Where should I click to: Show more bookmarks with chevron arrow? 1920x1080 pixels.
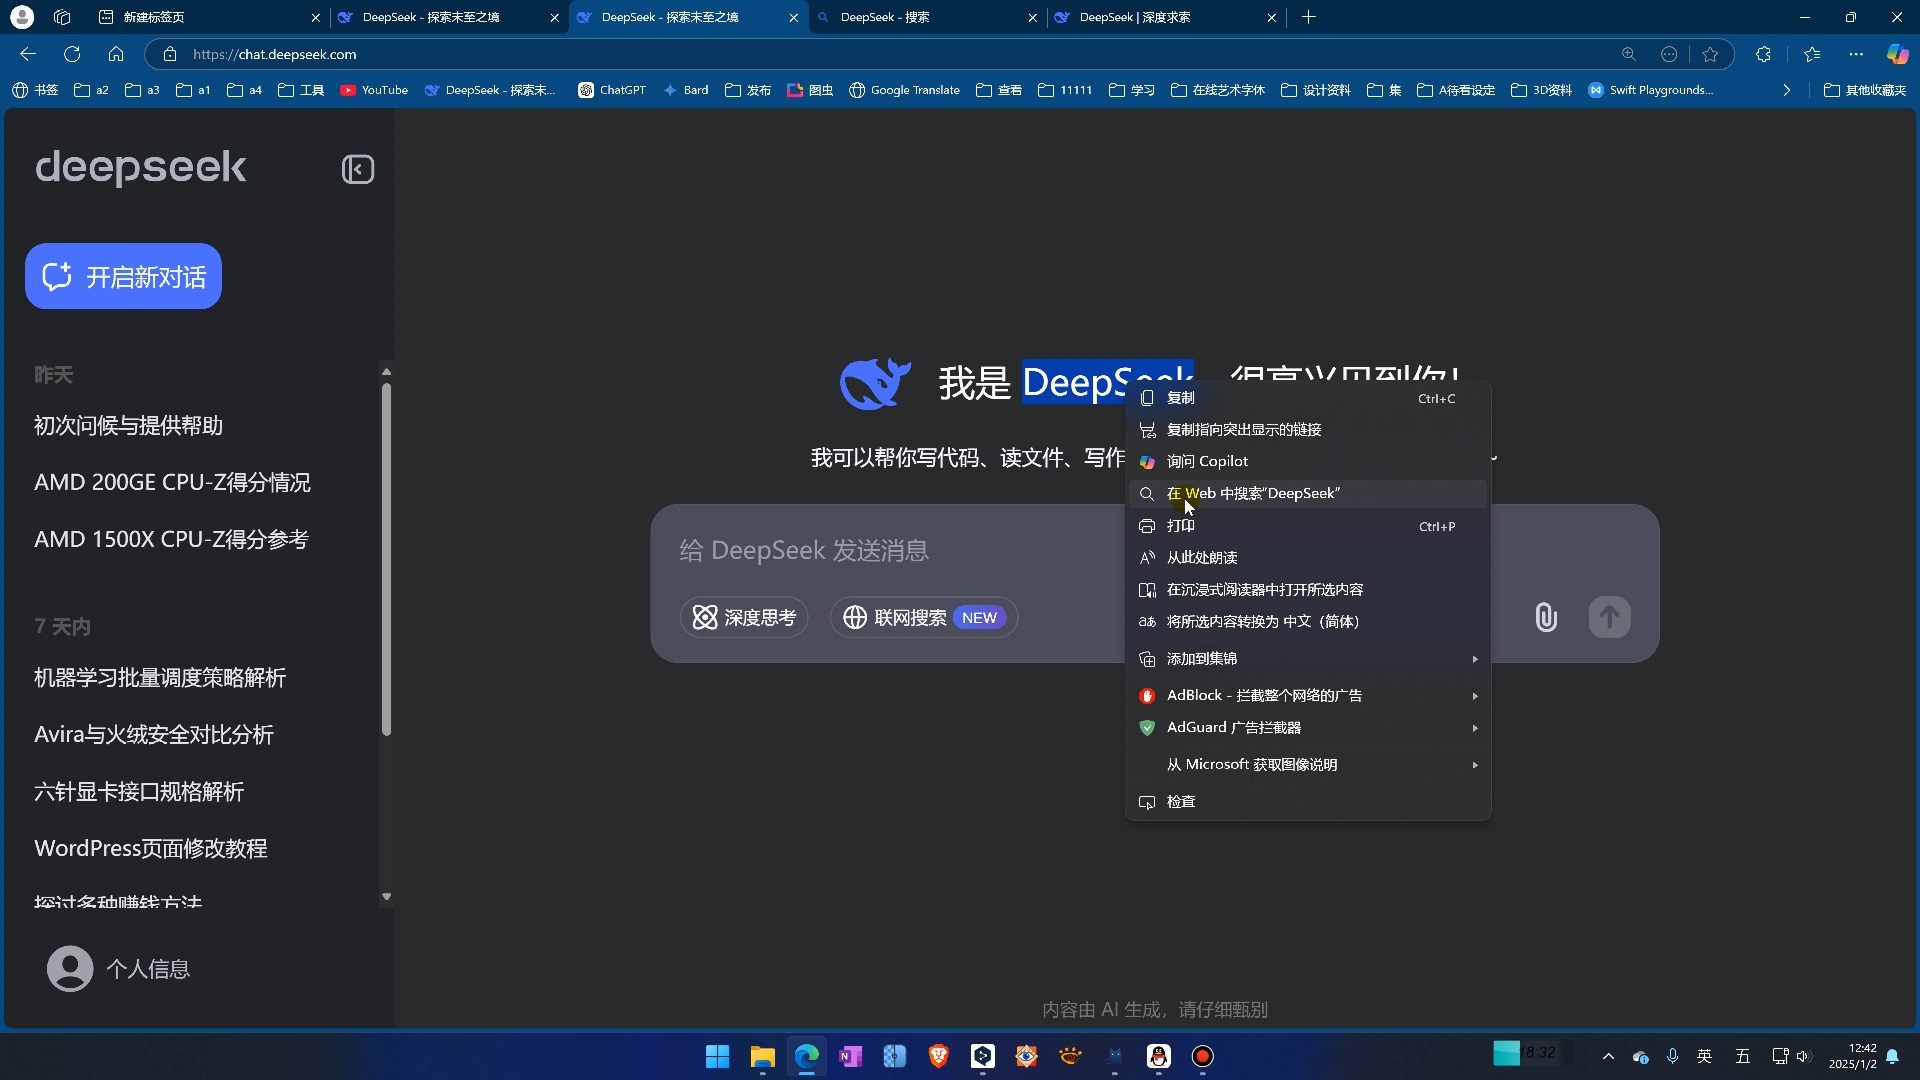pos(1786,90)
